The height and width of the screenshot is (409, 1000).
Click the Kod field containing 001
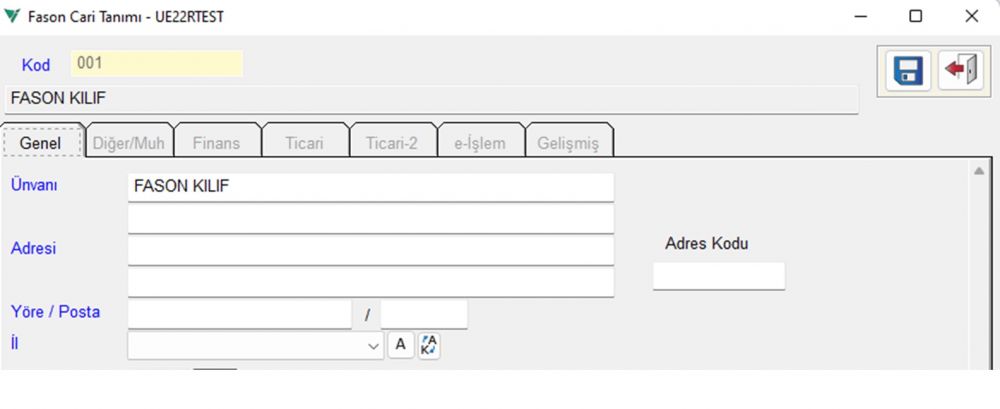(x=157, y=64)
